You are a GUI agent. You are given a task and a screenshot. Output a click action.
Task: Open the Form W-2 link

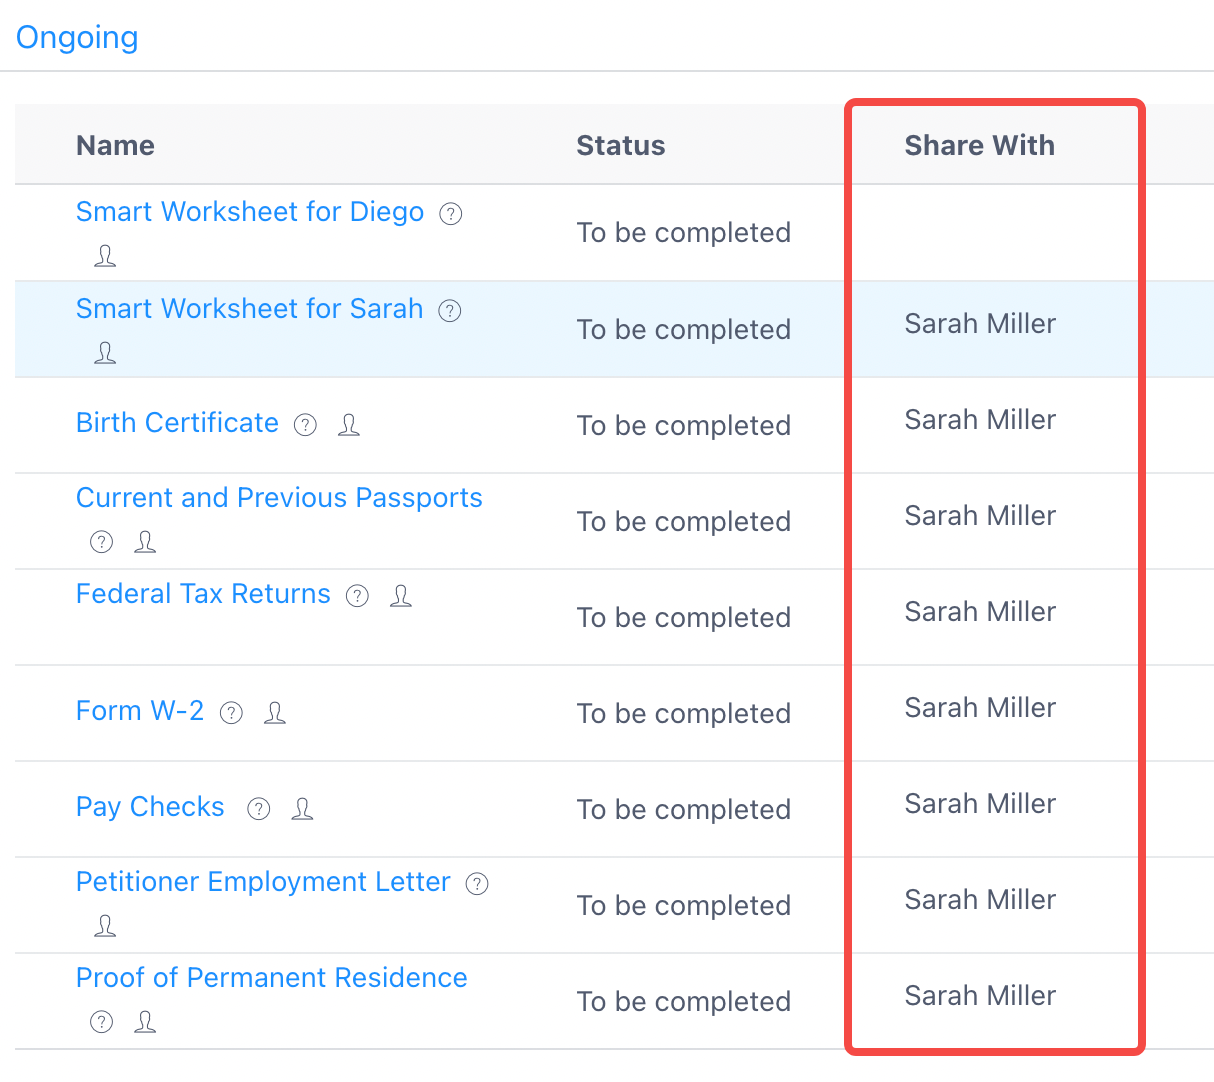click(140, 711)
